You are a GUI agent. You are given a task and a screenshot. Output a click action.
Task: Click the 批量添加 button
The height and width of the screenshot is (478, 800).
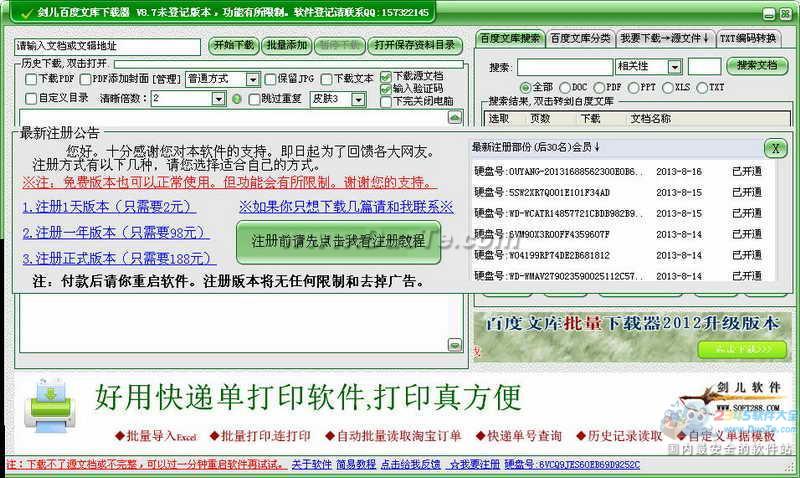tap(287, 45)
